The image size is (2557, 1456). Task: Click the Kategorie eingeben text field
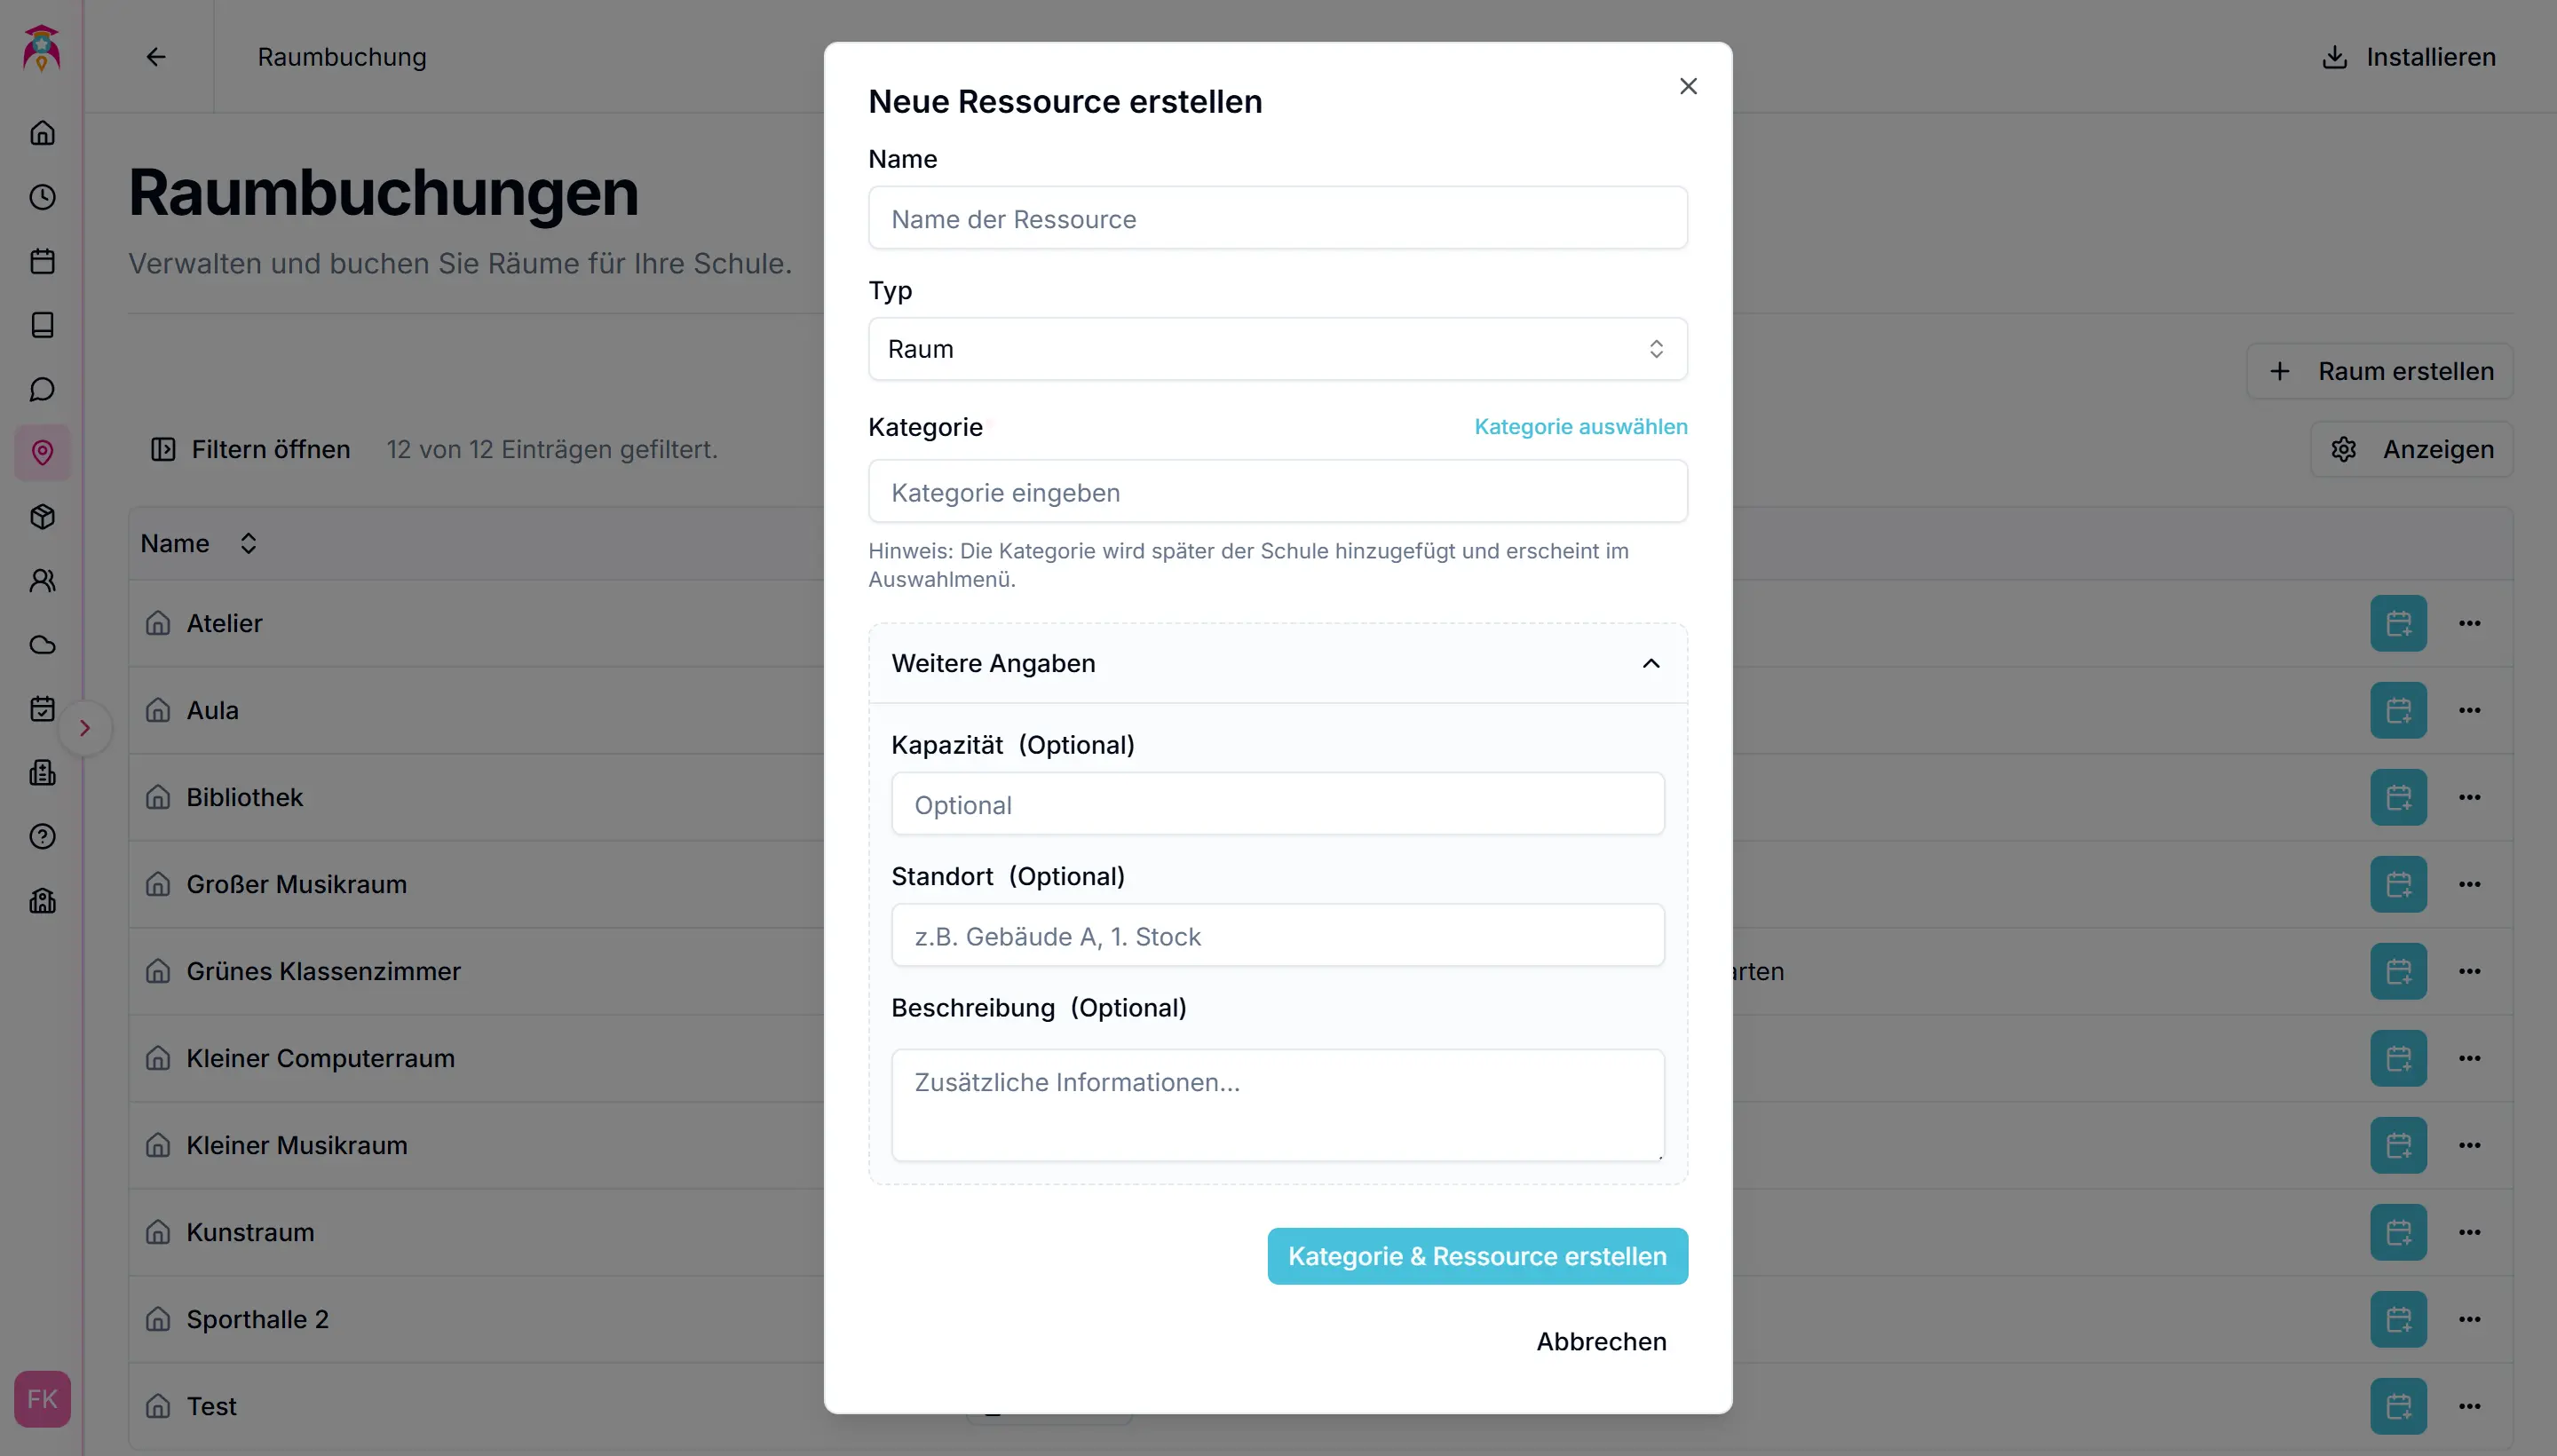tap(1277, 492)
